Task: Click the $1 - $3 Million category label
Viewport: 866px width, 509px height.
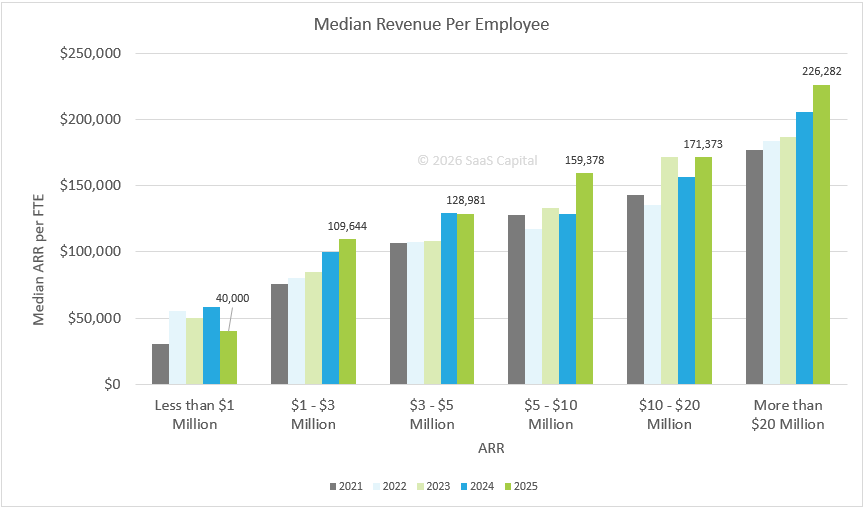Action: (313, 415)
